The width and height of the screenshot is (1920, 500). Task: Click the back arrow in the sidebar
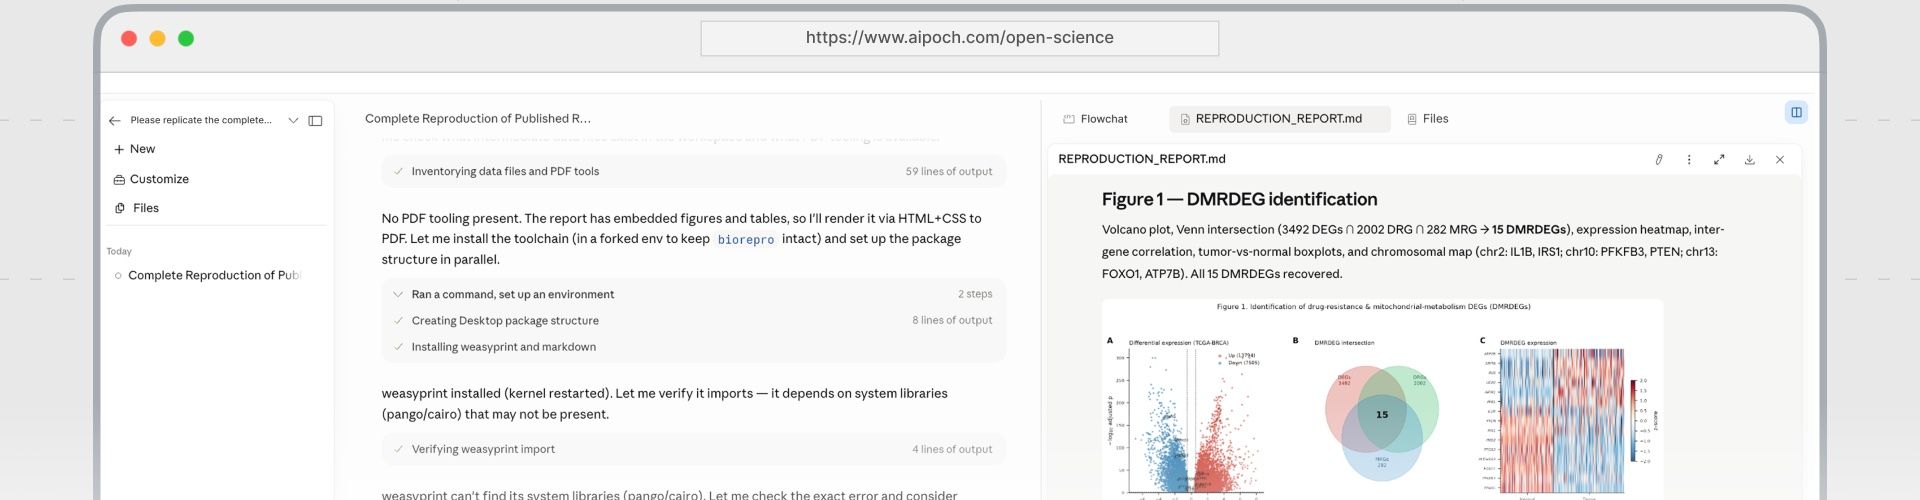click(115, 120)
